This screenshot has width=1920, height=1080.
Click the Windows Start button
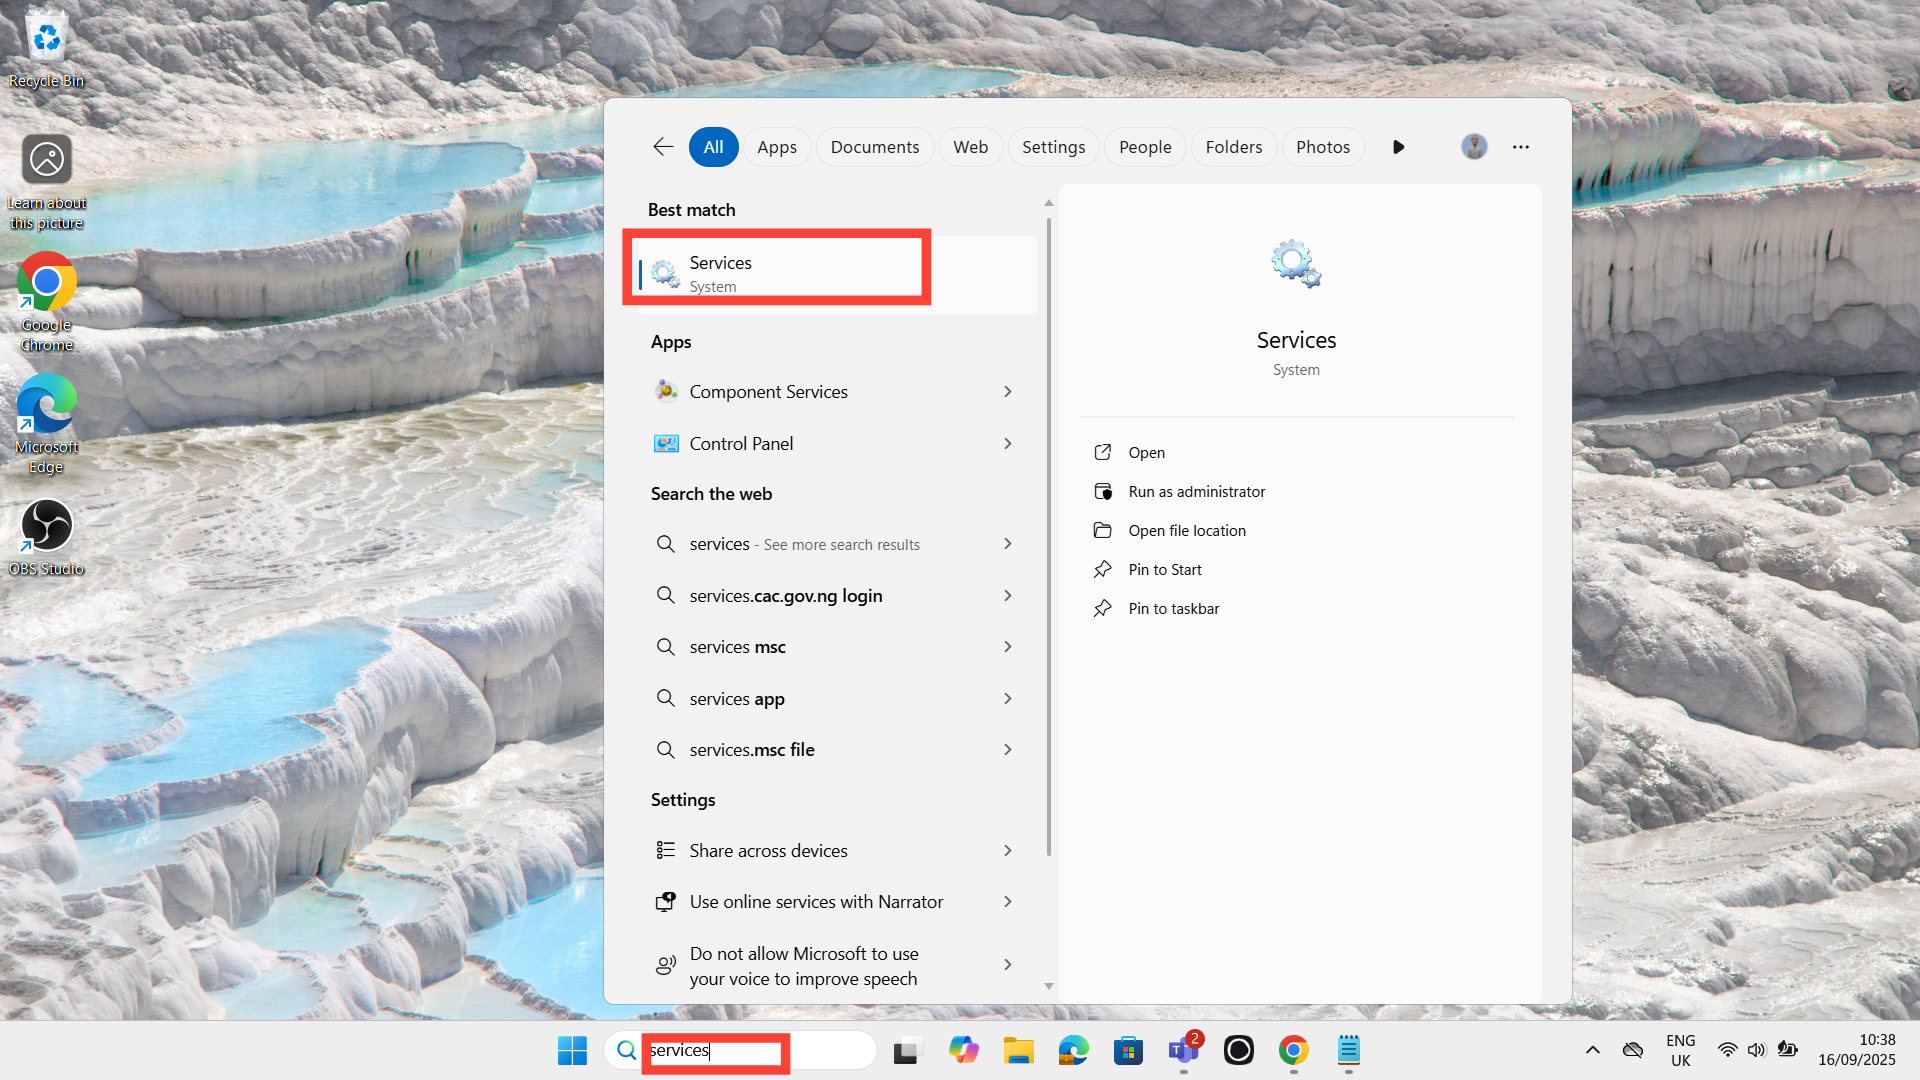tap(572, 1050)
